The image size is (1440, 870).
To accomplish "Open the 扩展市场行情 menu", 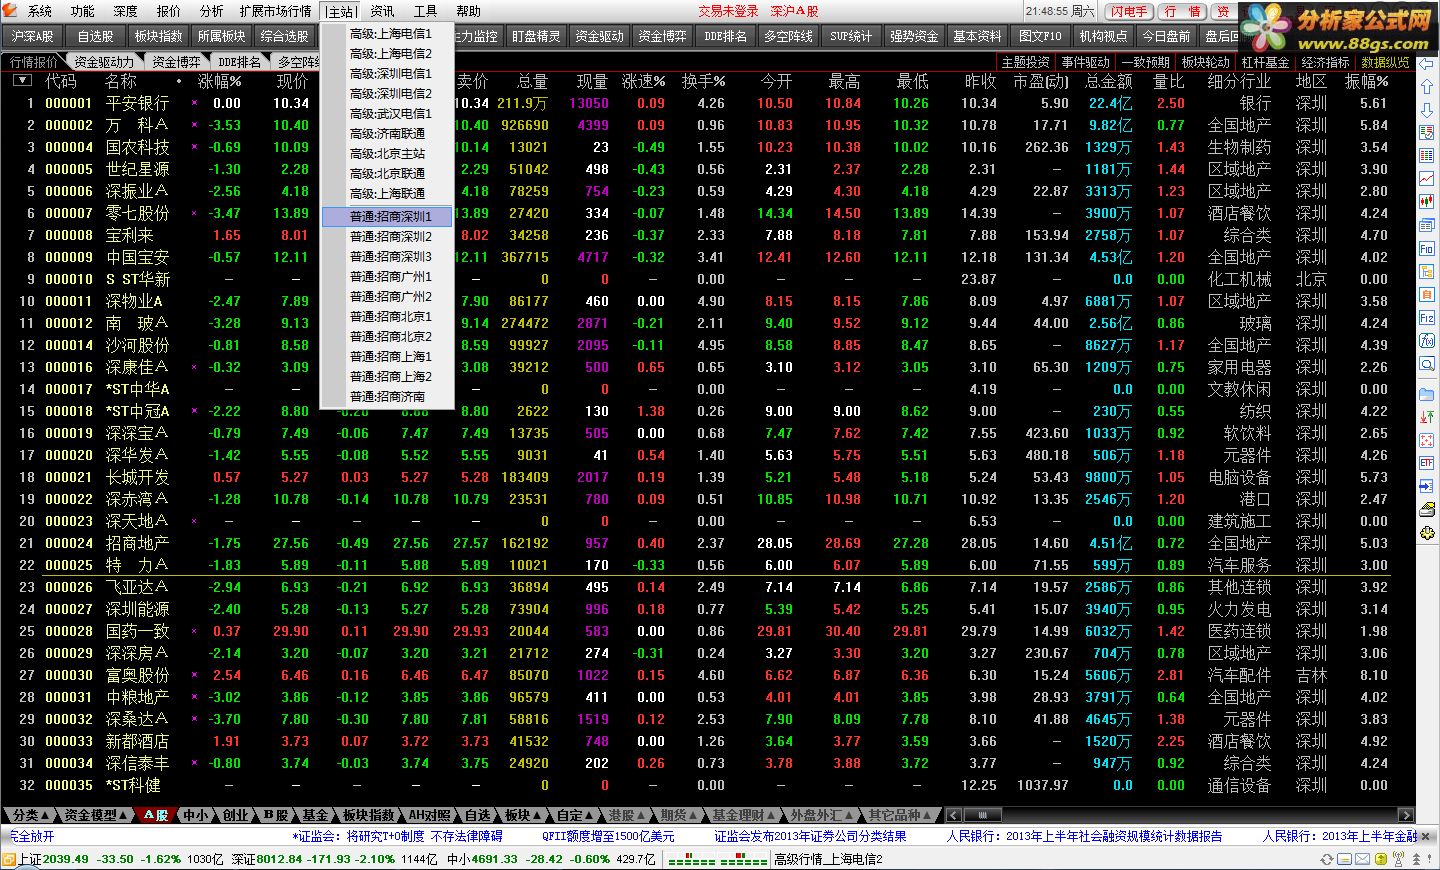I will coord(275,11).
